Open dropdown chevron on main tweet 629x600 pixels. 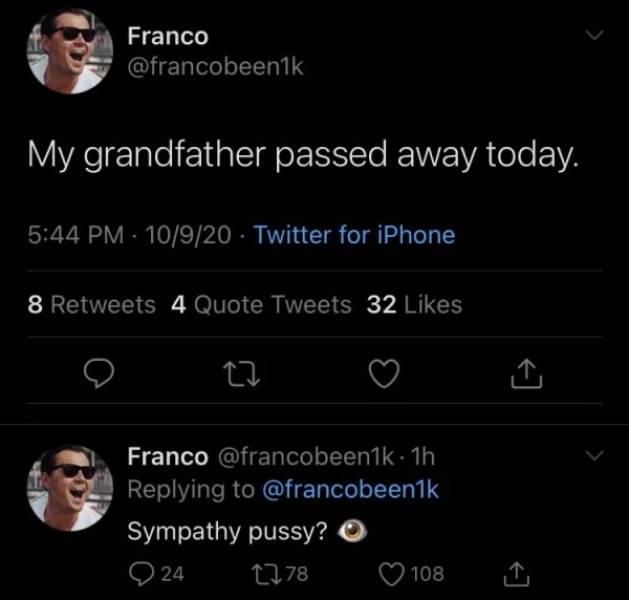coord(594,36)
